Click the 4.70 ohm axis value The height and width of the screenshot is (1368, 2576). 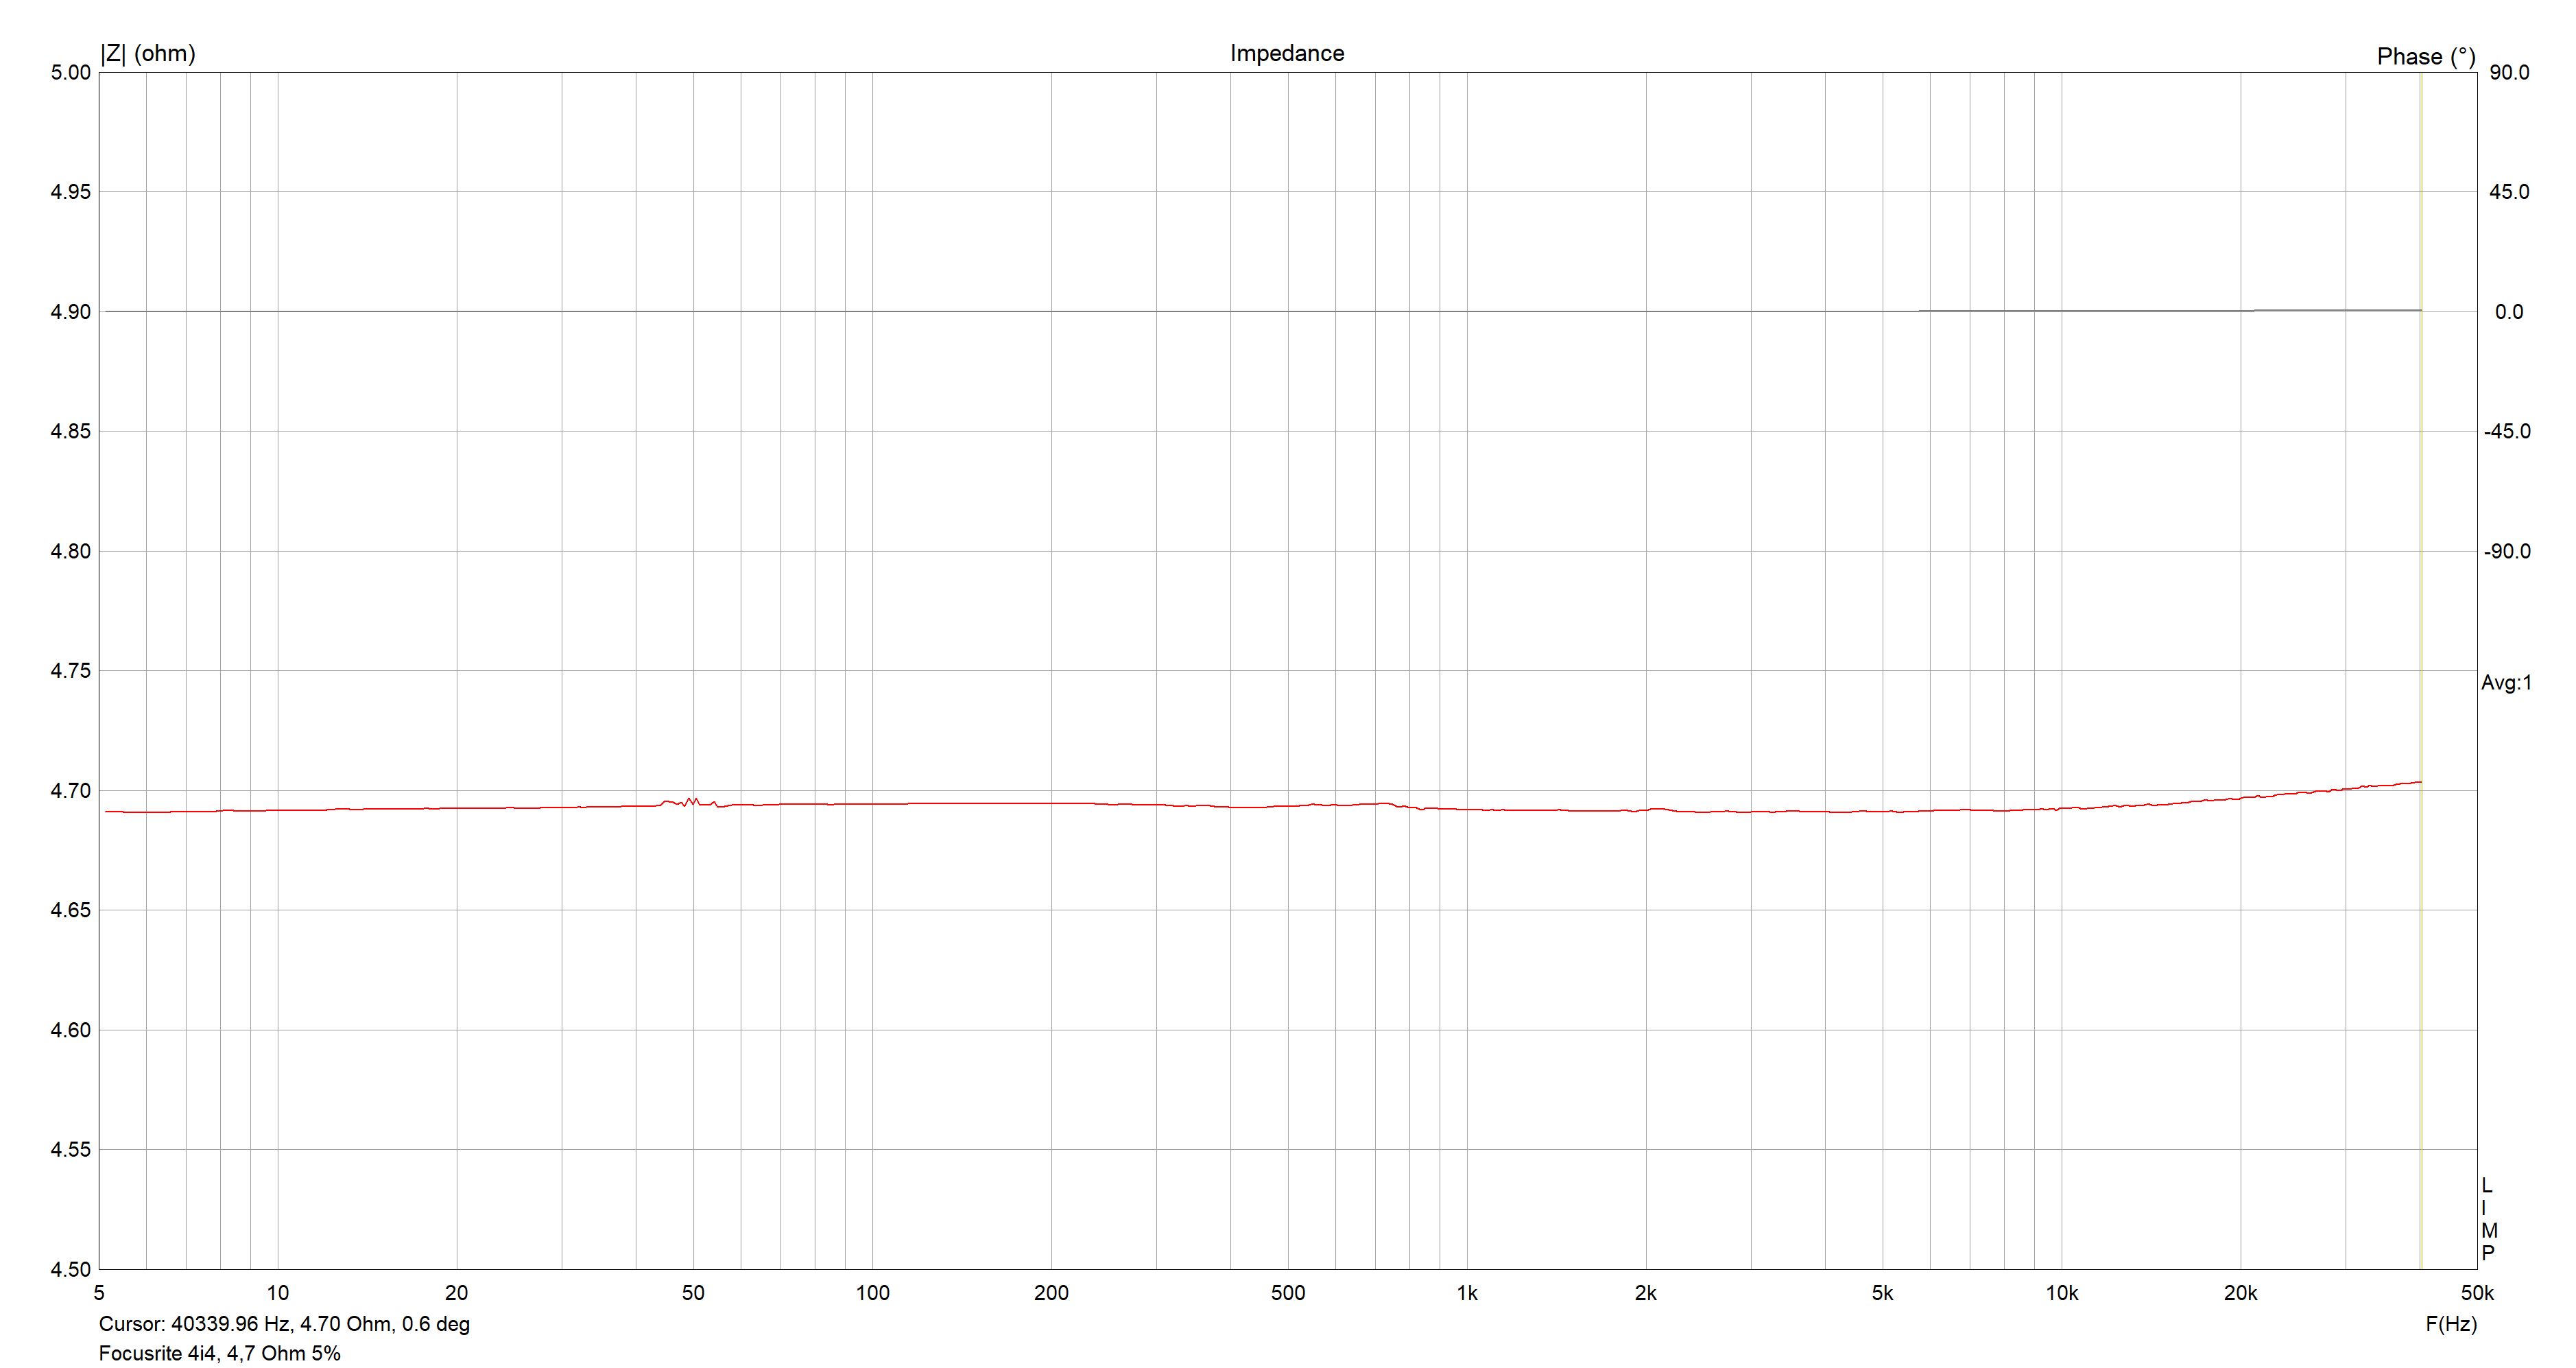pos(71,791)
